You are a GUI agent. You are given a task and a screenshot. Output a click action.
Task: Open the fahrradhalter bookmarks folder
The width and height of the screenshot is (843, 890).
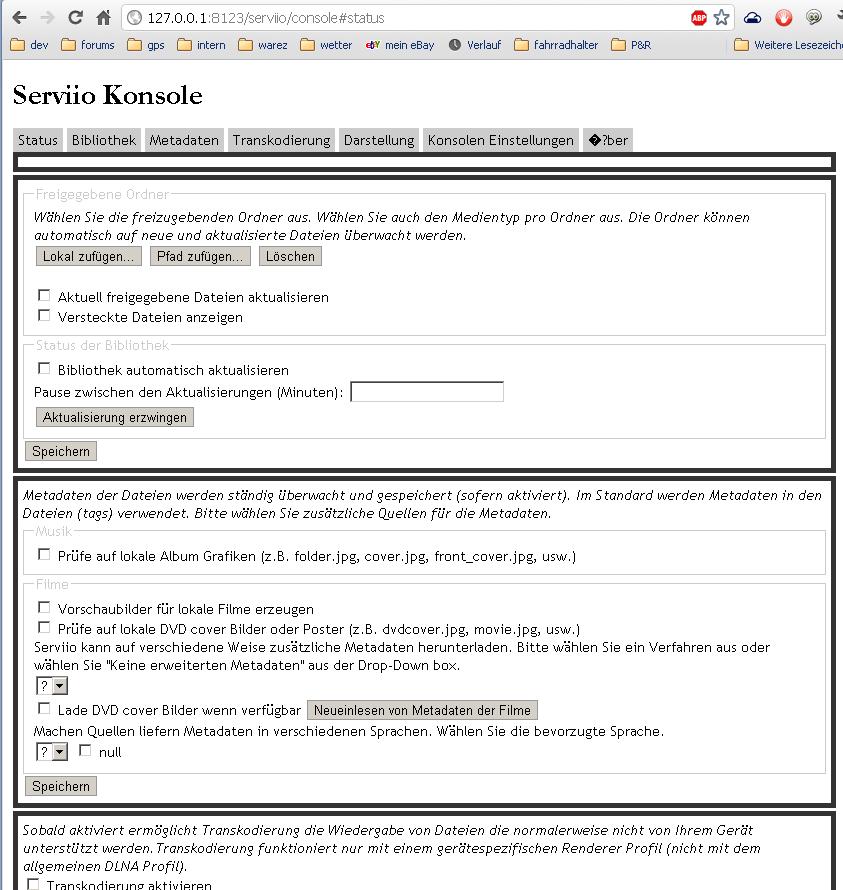tap(556, 45)
